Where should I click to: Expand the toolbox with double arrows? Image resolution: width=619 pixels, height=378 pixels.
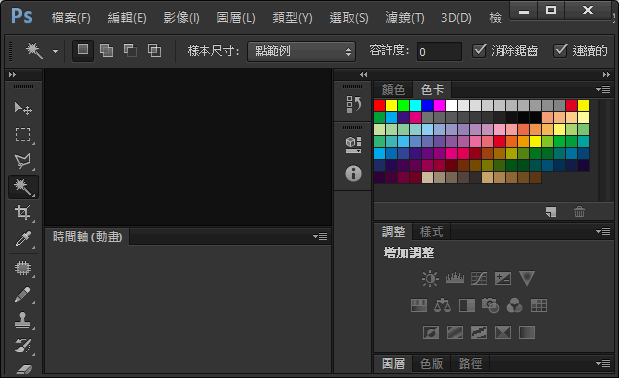tap(12, 75)
